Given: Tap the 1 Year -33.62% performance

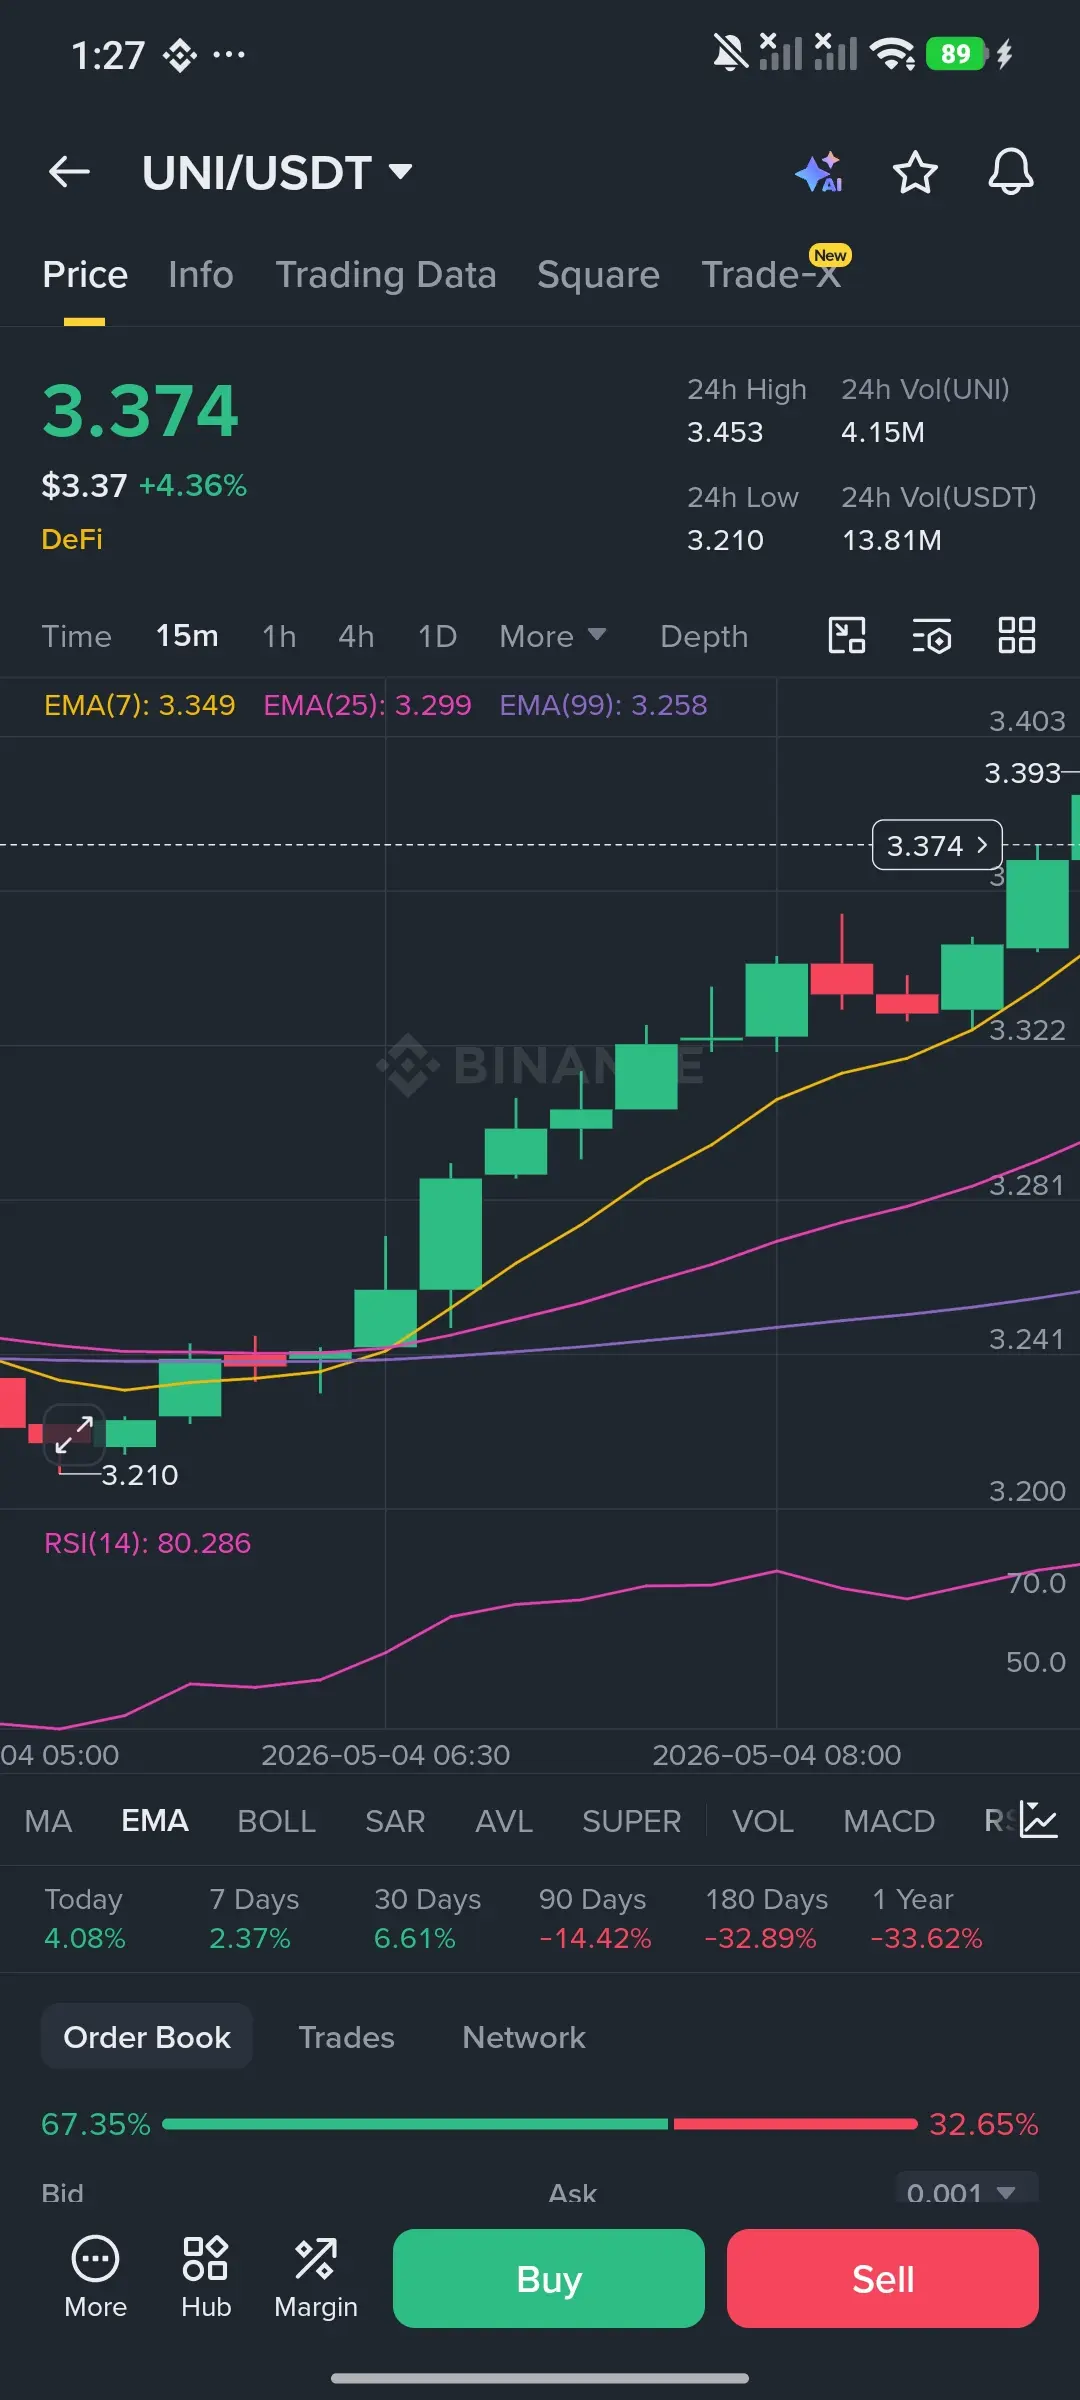Looking at the screenshot, I should (x=926, y=1918).
